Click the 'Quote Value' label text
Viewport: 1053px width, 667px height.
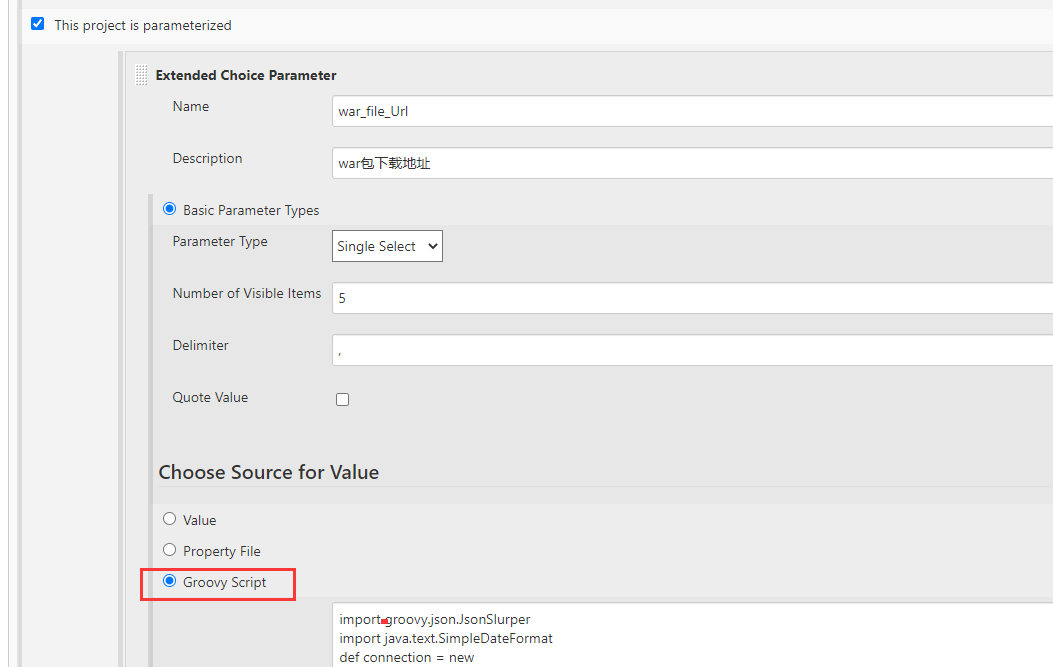(210, 398)
